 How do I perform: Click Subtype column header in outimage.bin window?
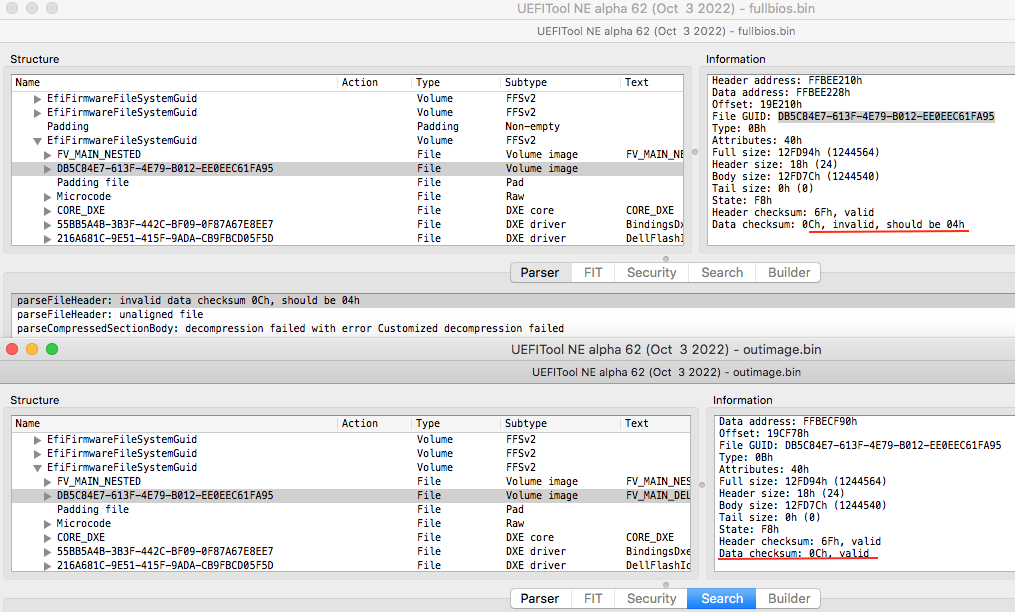[560, 423]
